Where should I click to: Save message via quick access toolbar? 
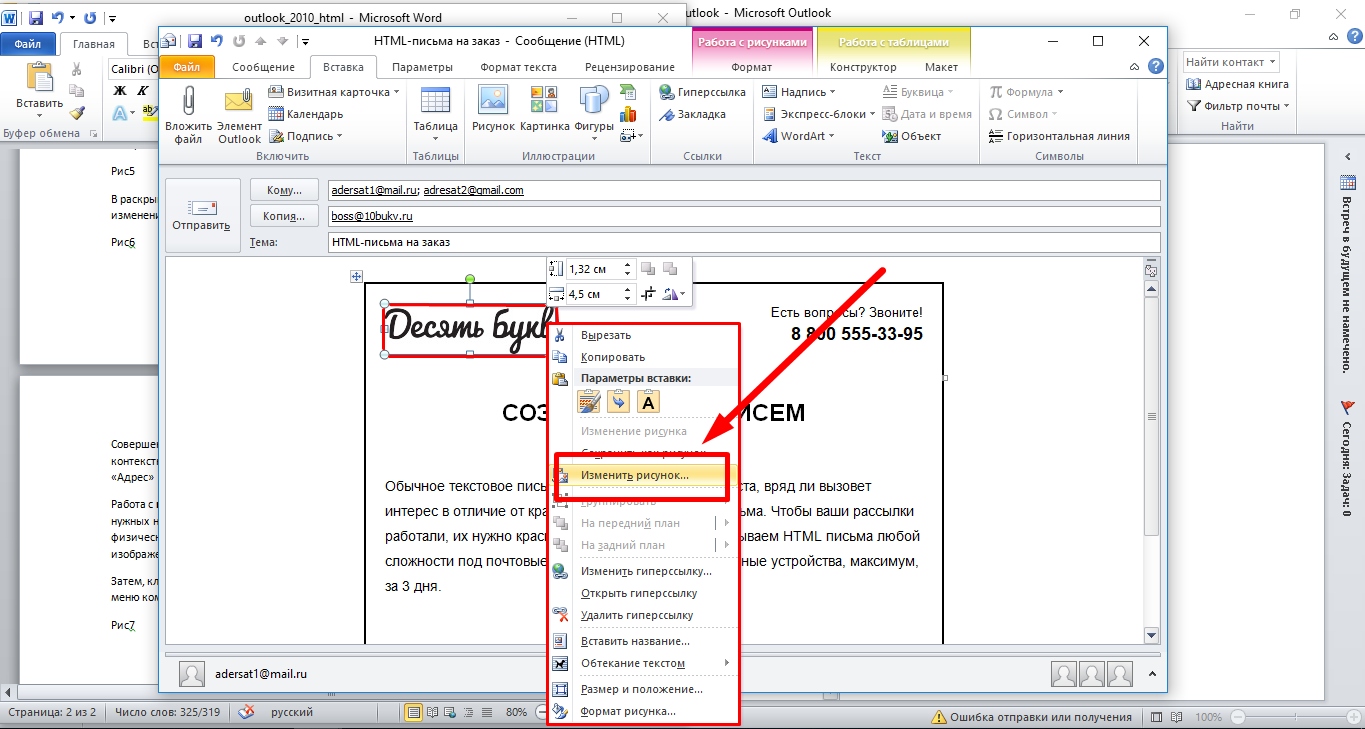pos(195,41)
